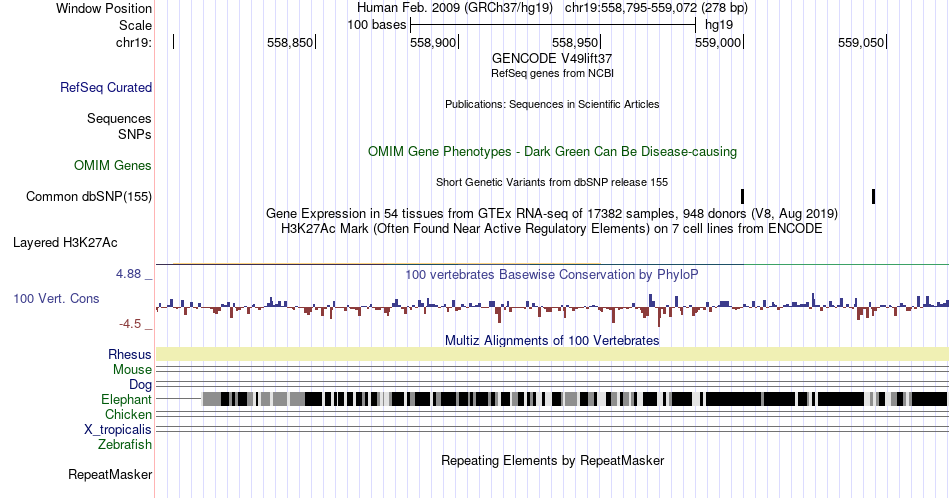The width and height of the screenshot is (950, 498).
Task: Click the Publications: Sequences in Scientific Articles title
Action: 552,104
